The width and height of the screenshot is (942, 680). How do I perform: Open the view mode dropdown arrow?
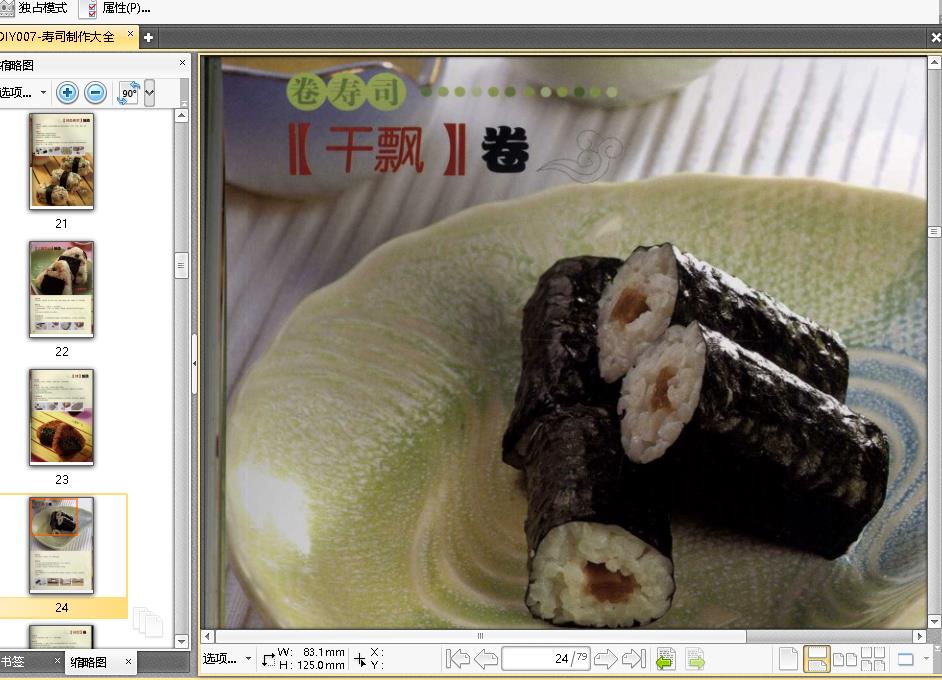926,659
